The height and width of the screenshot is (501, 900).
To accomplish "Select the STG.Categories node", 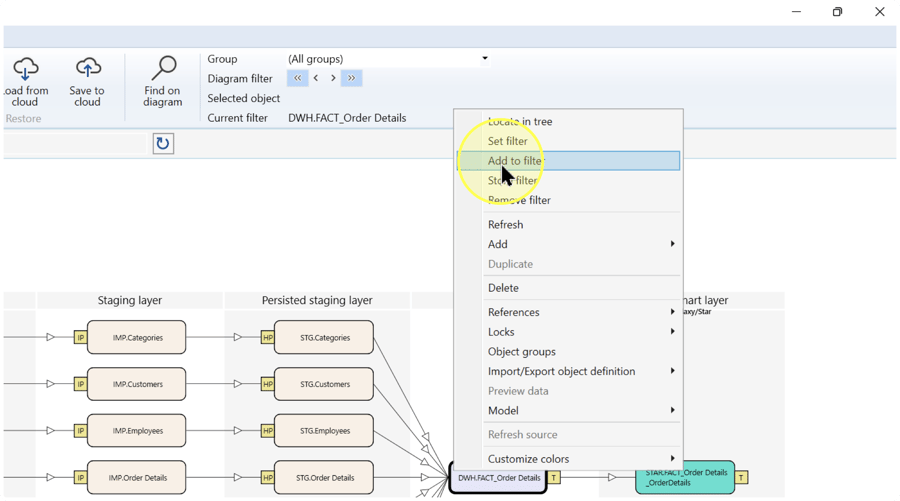I will [x=324, y=337].
